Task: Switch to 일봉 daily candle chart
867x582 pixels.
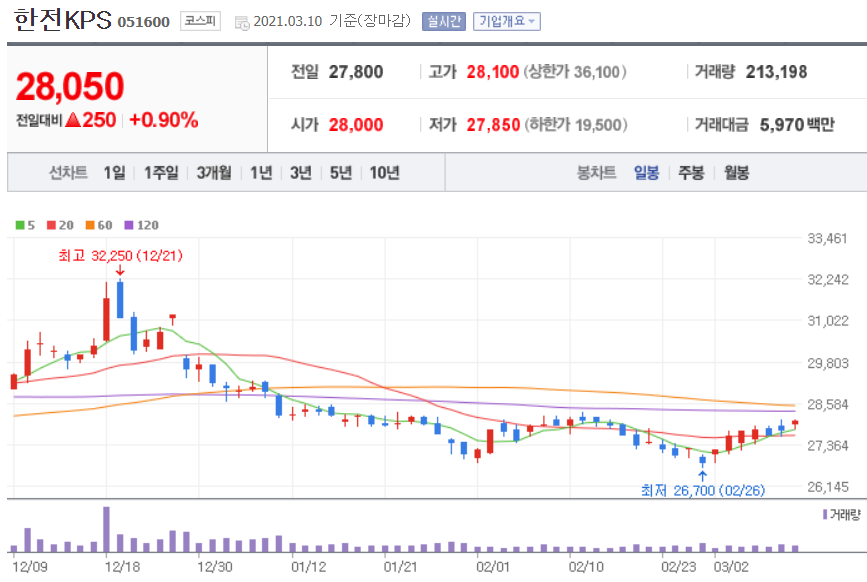Action: point(646,173)
